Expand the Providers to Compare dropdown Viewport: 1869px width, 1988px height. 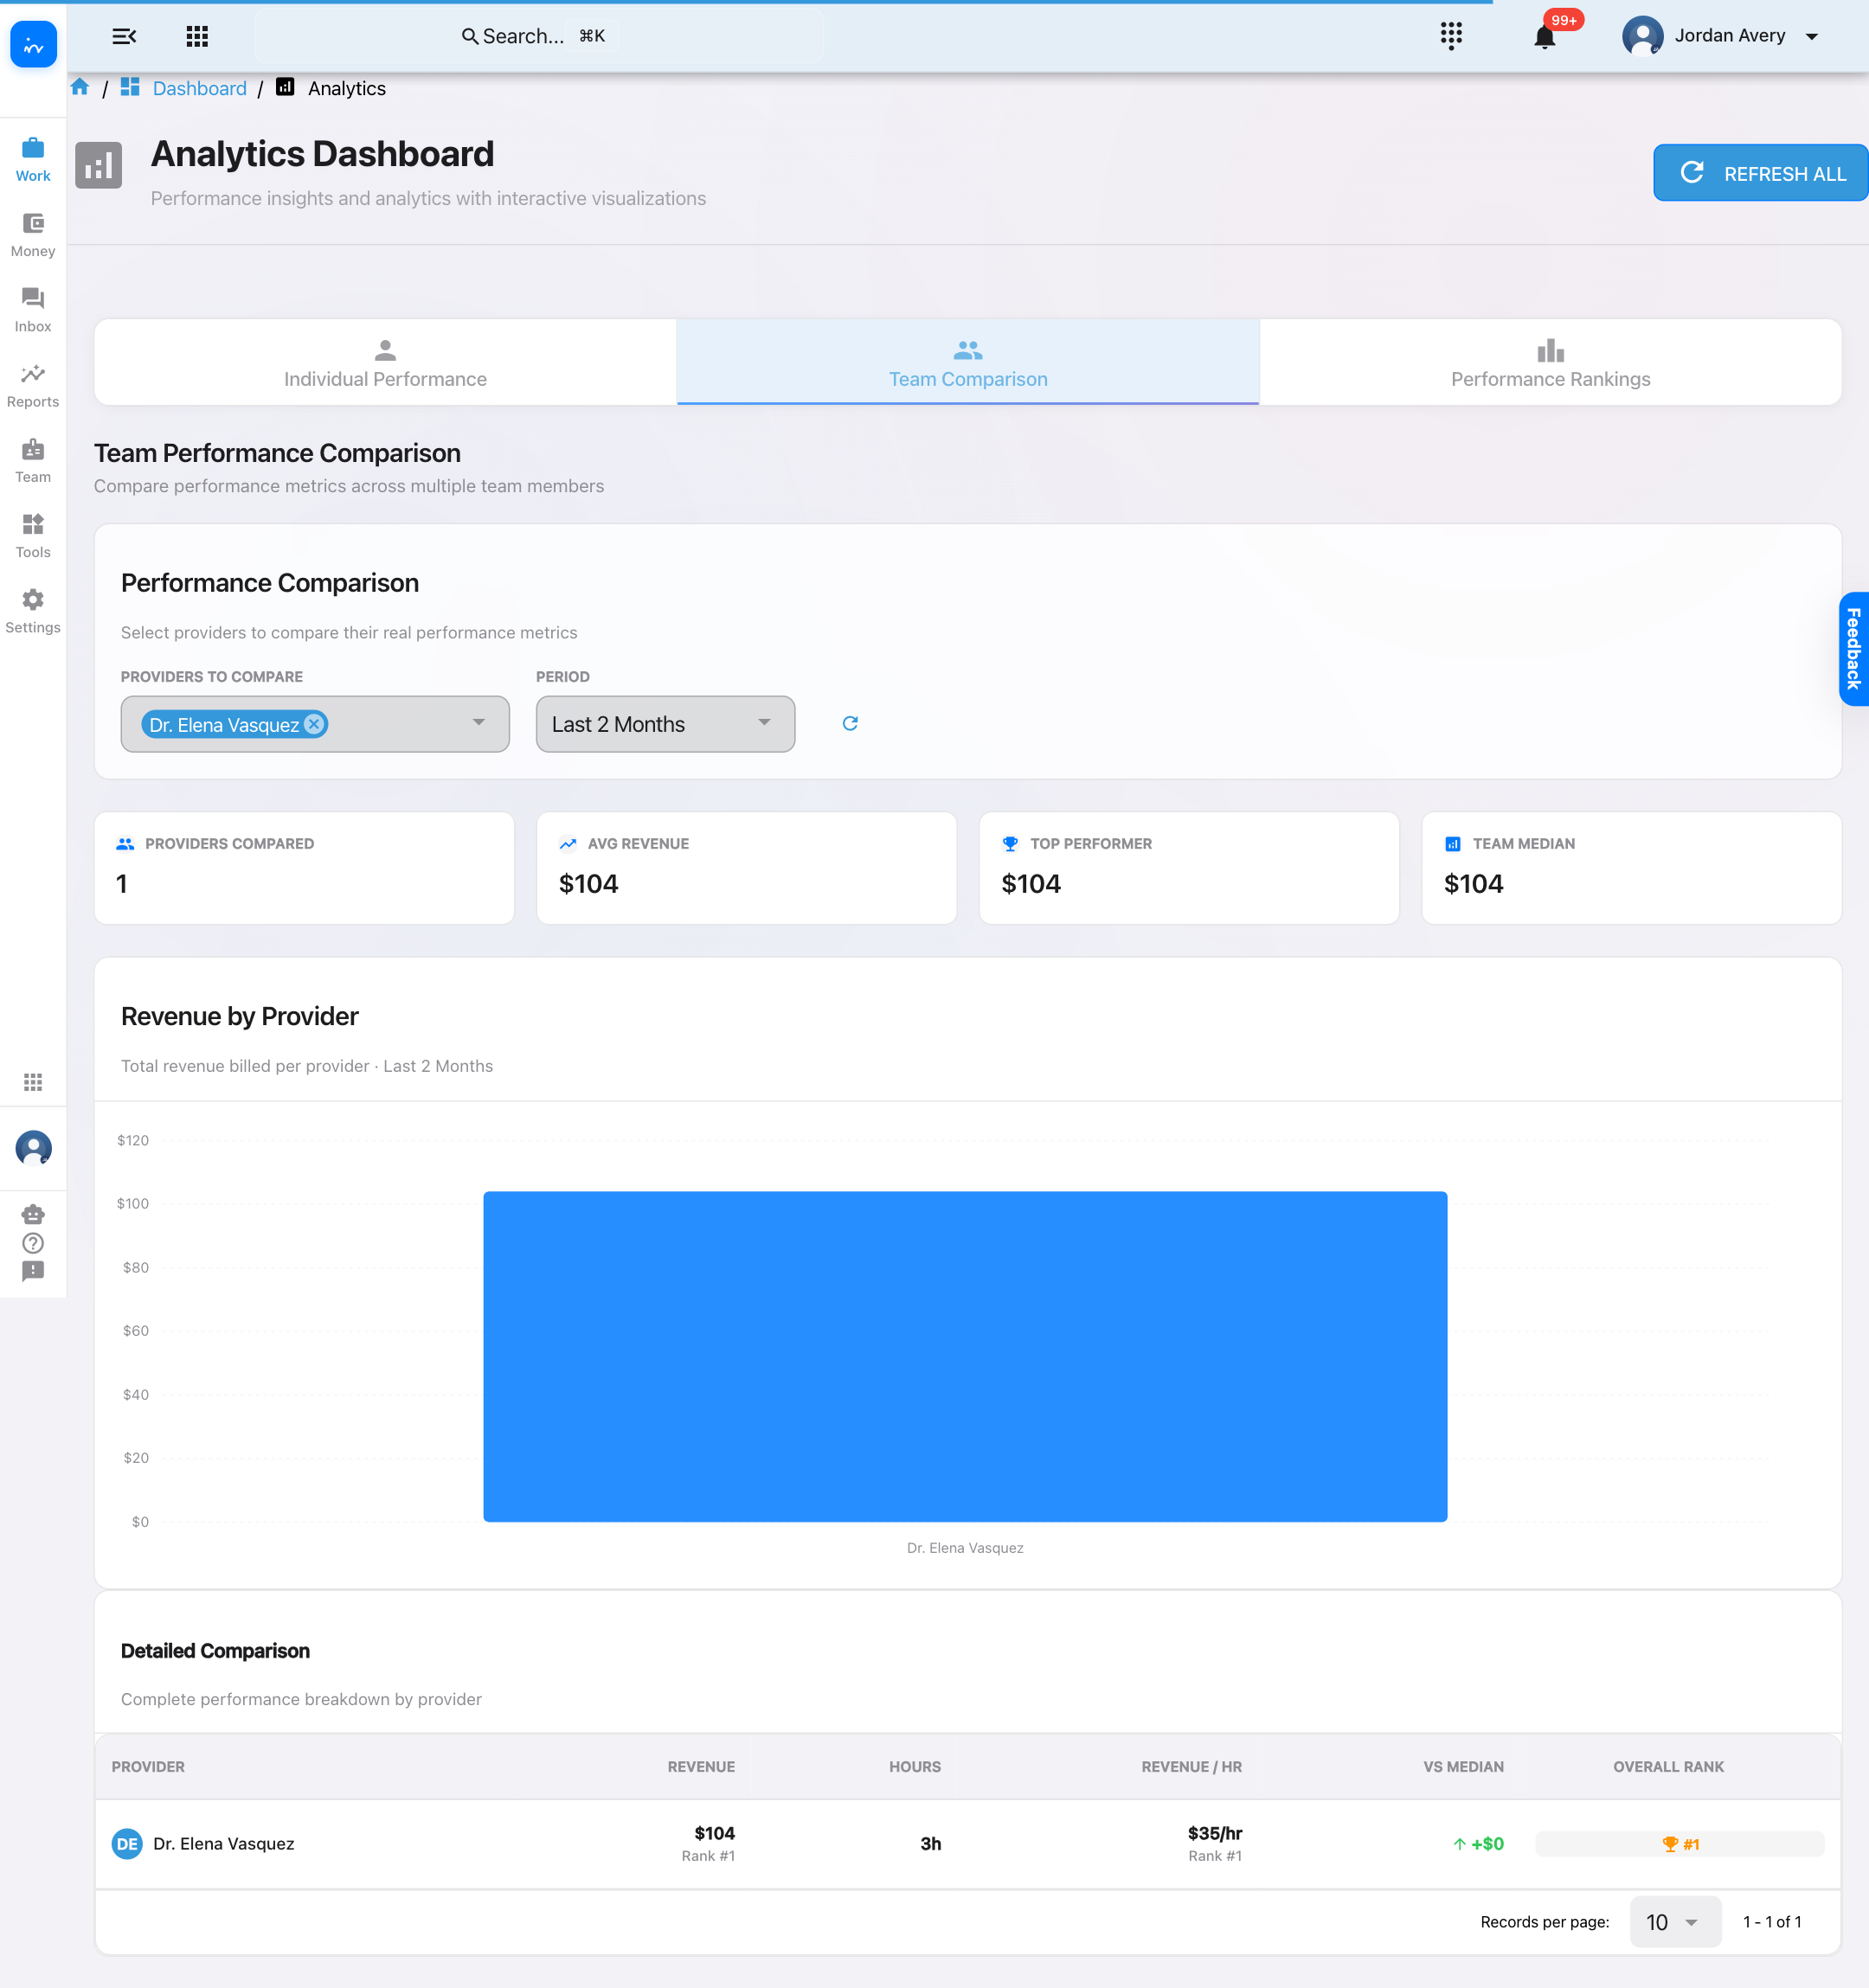[x=315, y=724]
